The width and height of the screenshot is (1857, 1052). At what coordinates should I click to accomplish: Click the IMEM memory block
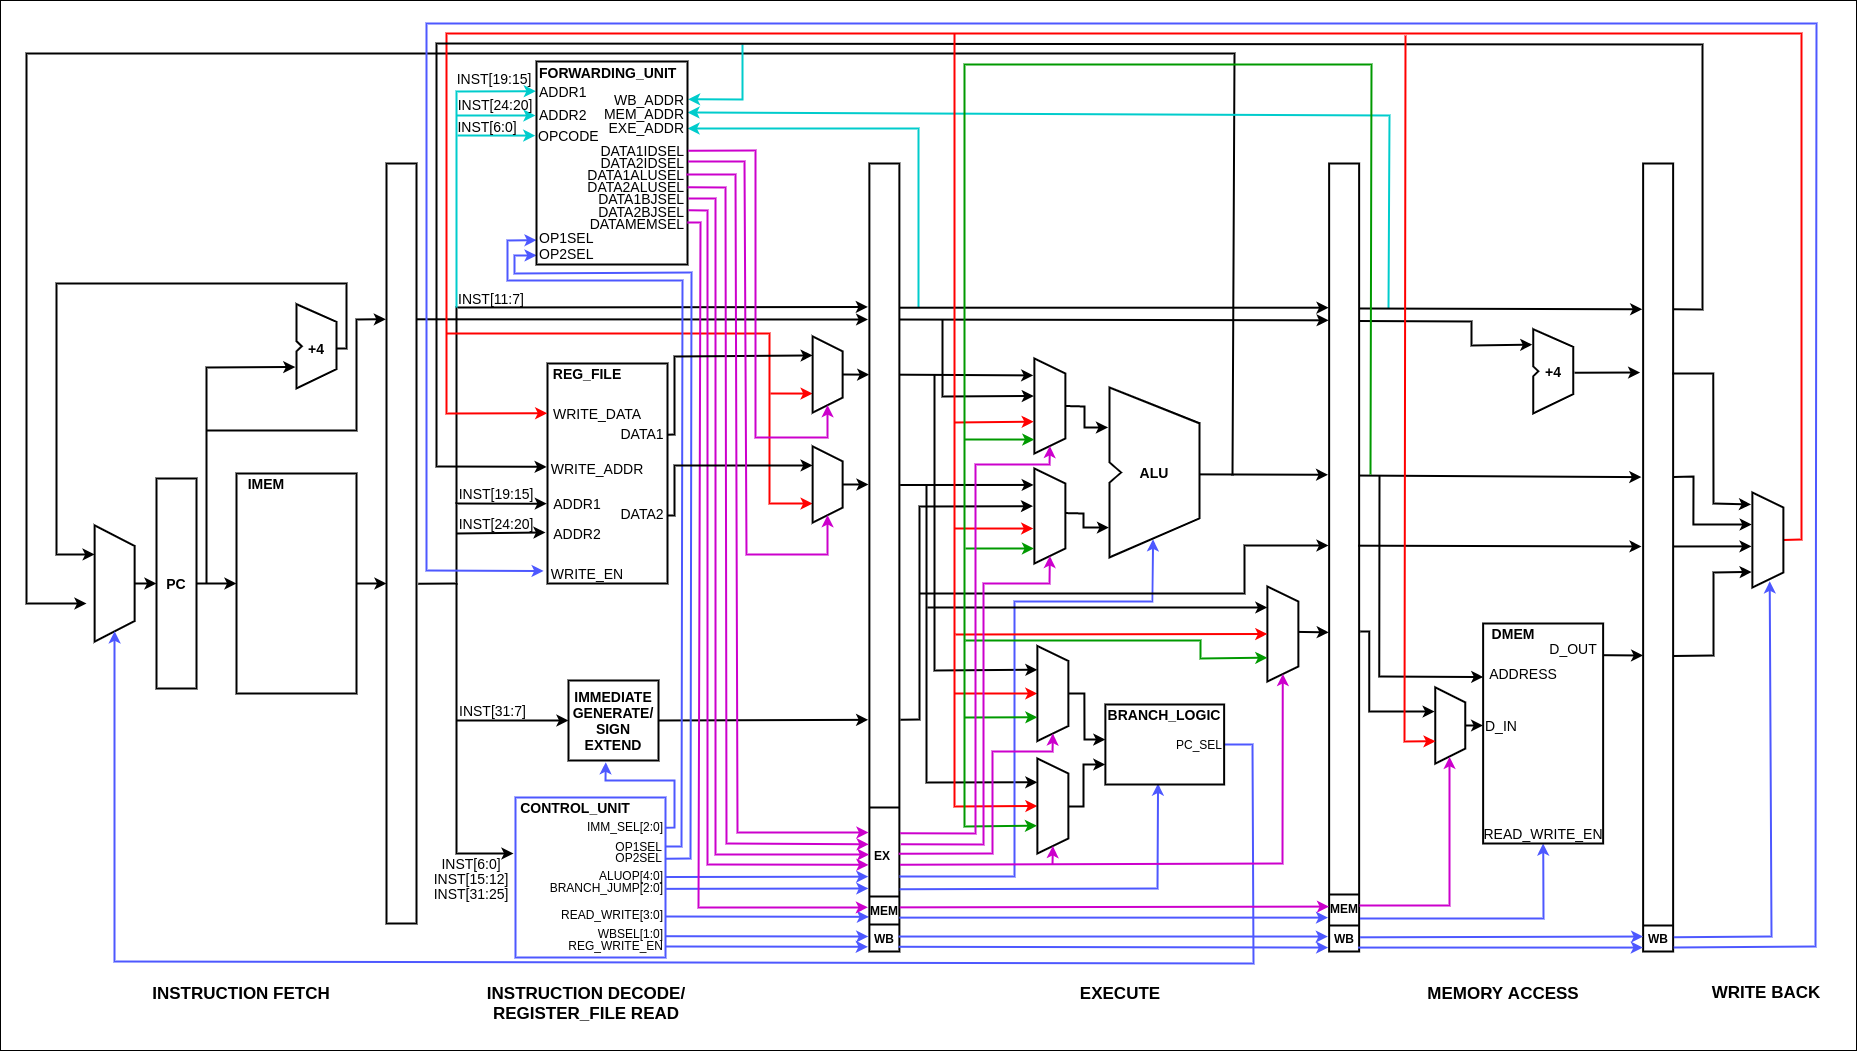coord(296,584)
